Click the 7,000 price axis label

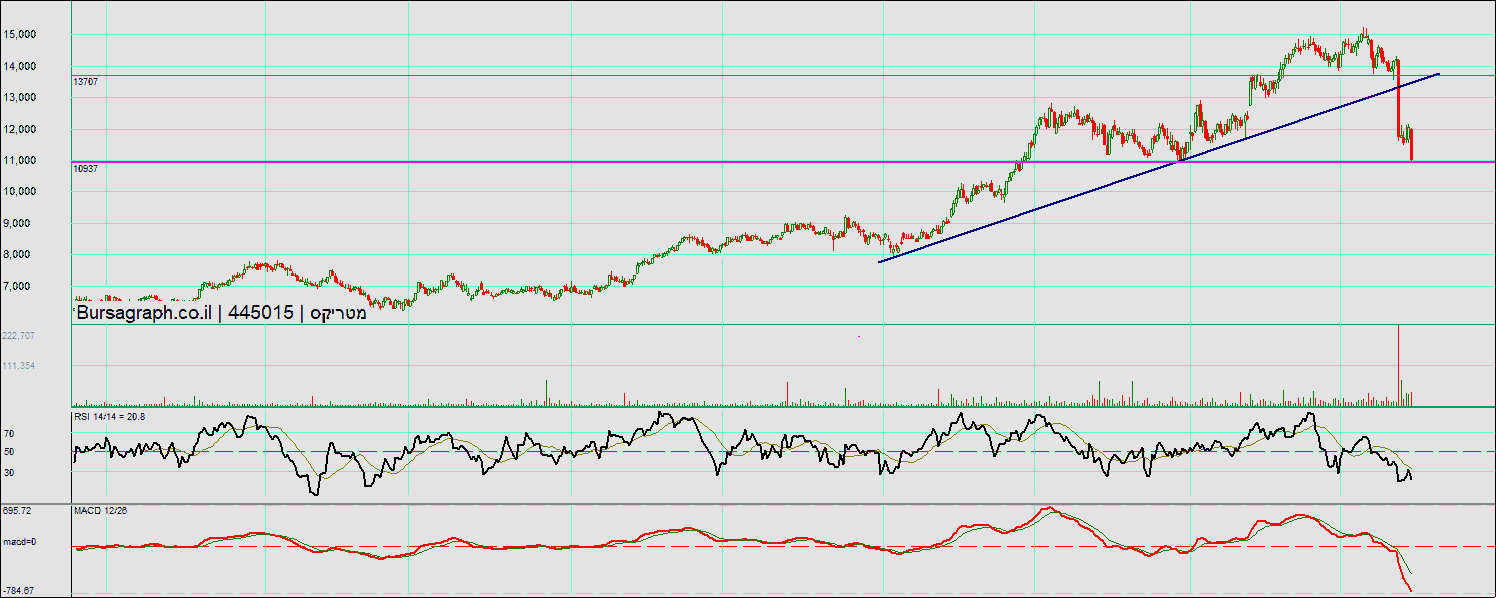(x=23, y=286)
